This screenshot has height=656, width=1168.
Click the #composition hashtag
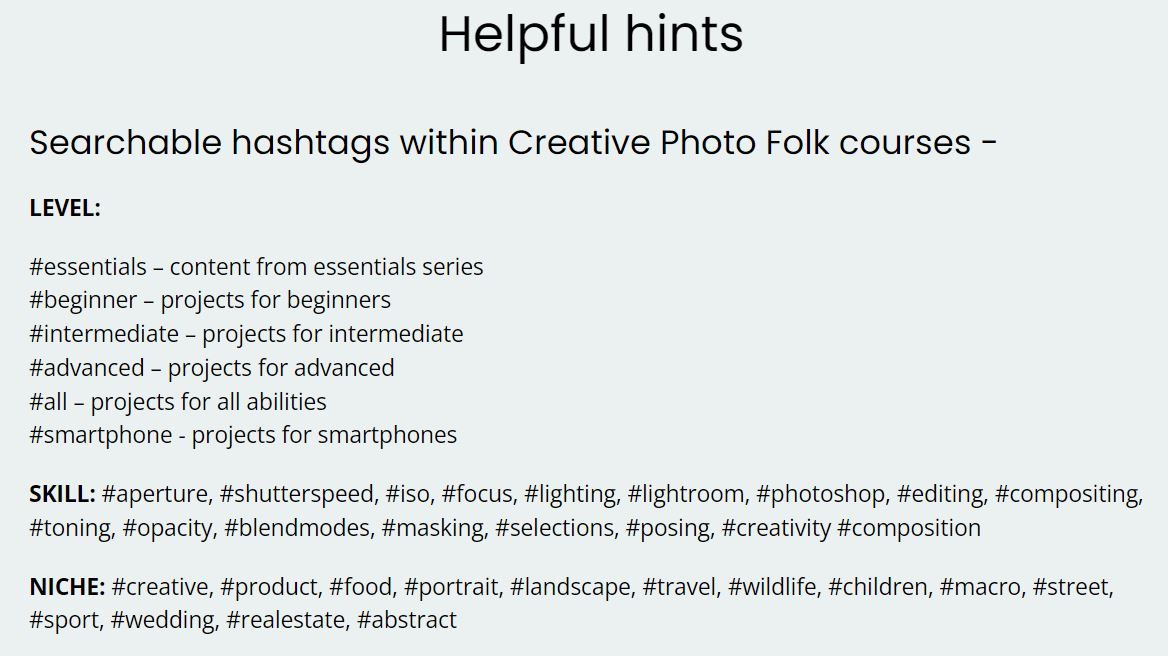(x=909, y=528)
